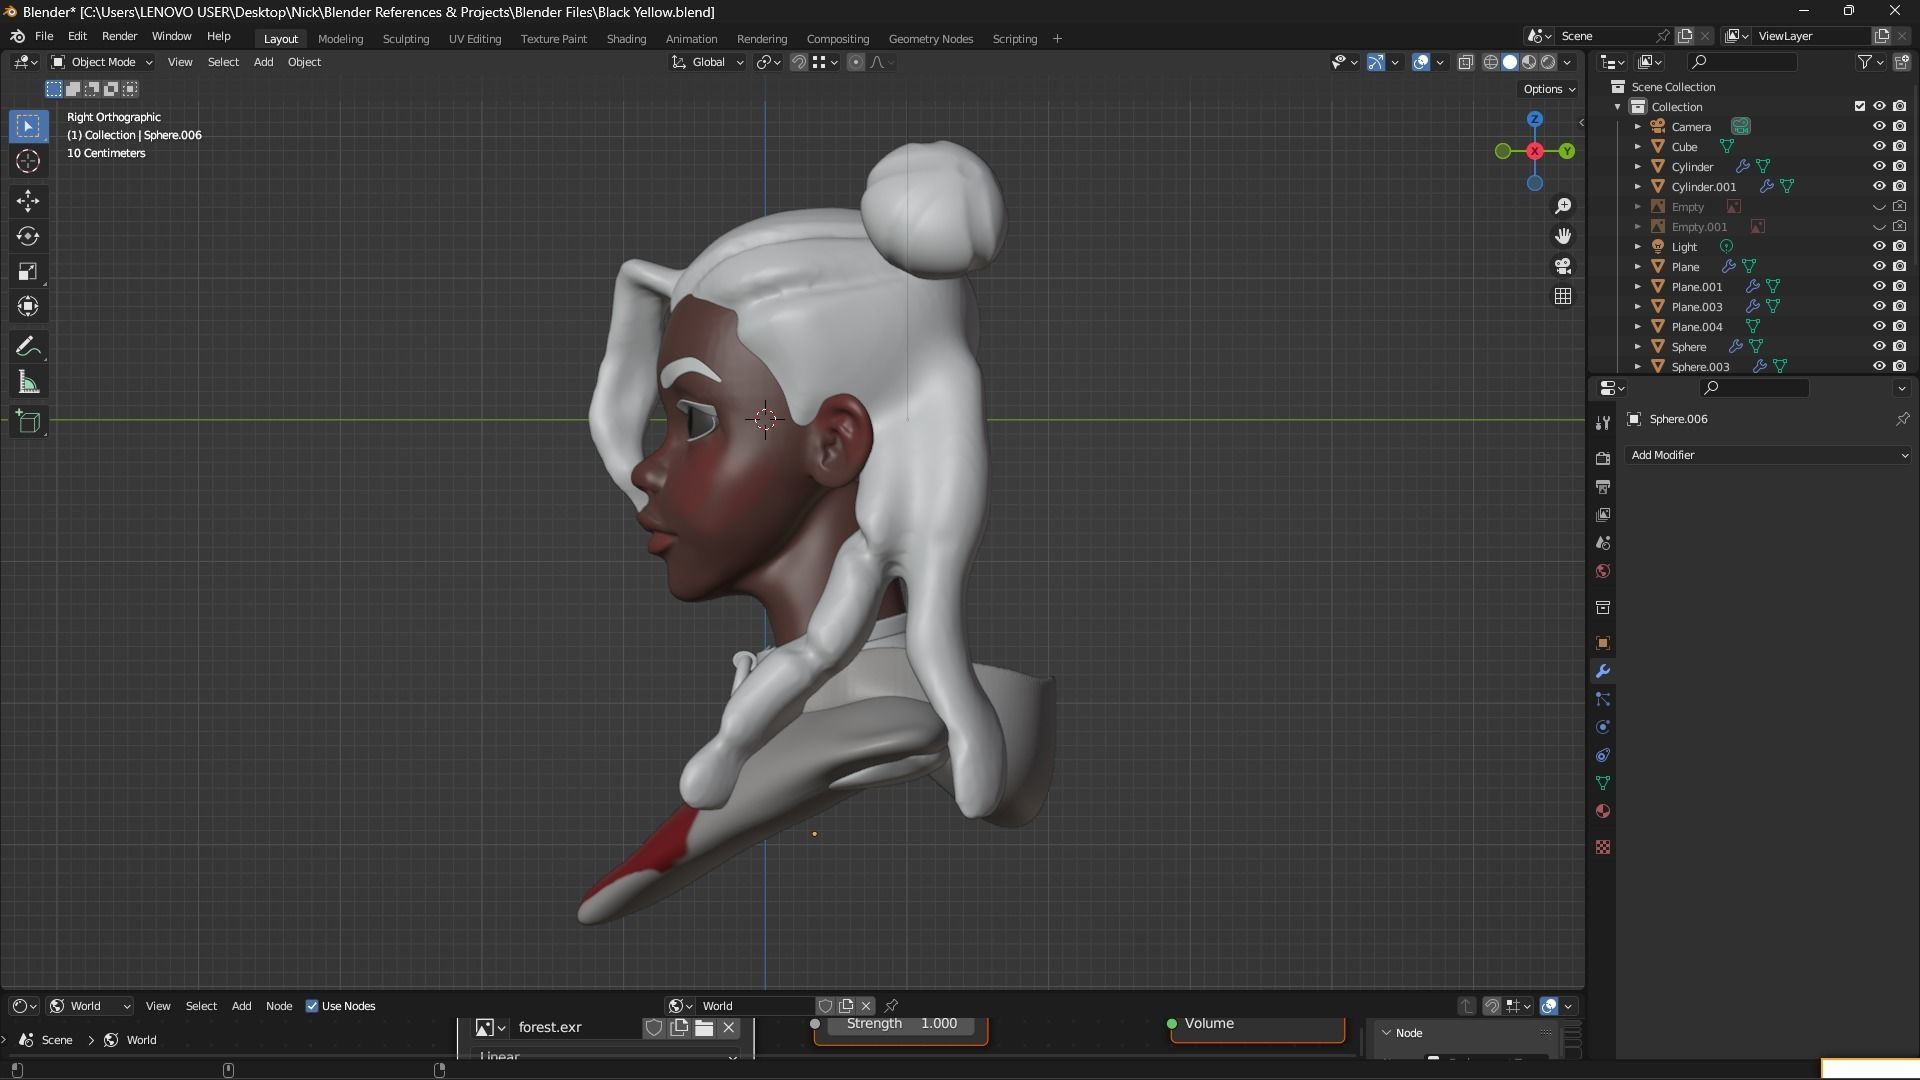Expand the Add Modifier dropdown

point(1767,455)
